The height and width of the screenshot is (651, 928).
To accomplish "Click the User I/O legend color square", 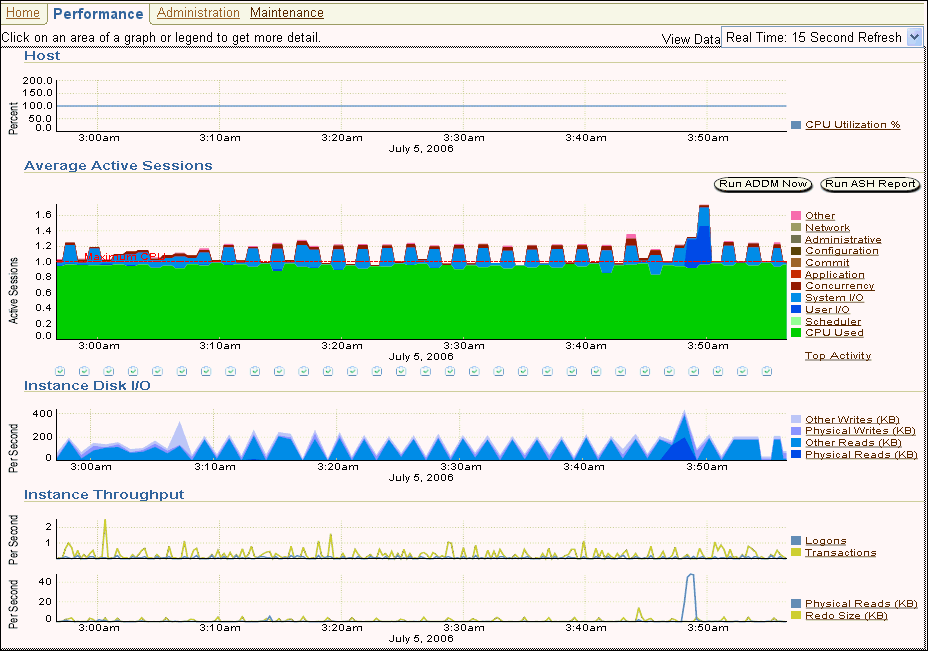I will [796, 310].
